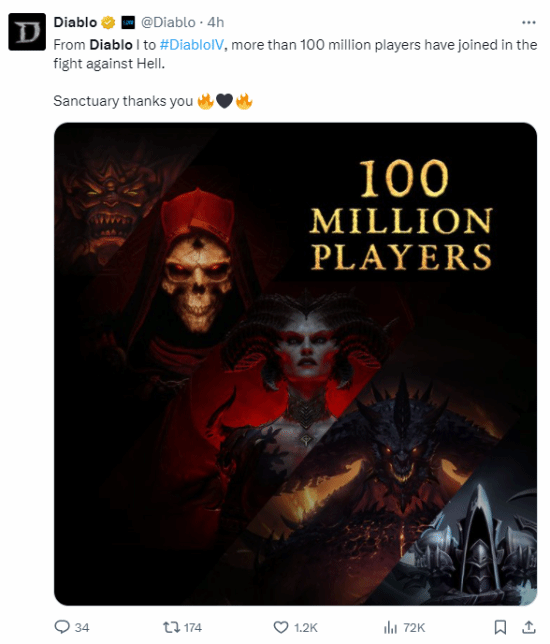
Task: Open the Diablo profile avatar
Action: [x=27, y=32]
